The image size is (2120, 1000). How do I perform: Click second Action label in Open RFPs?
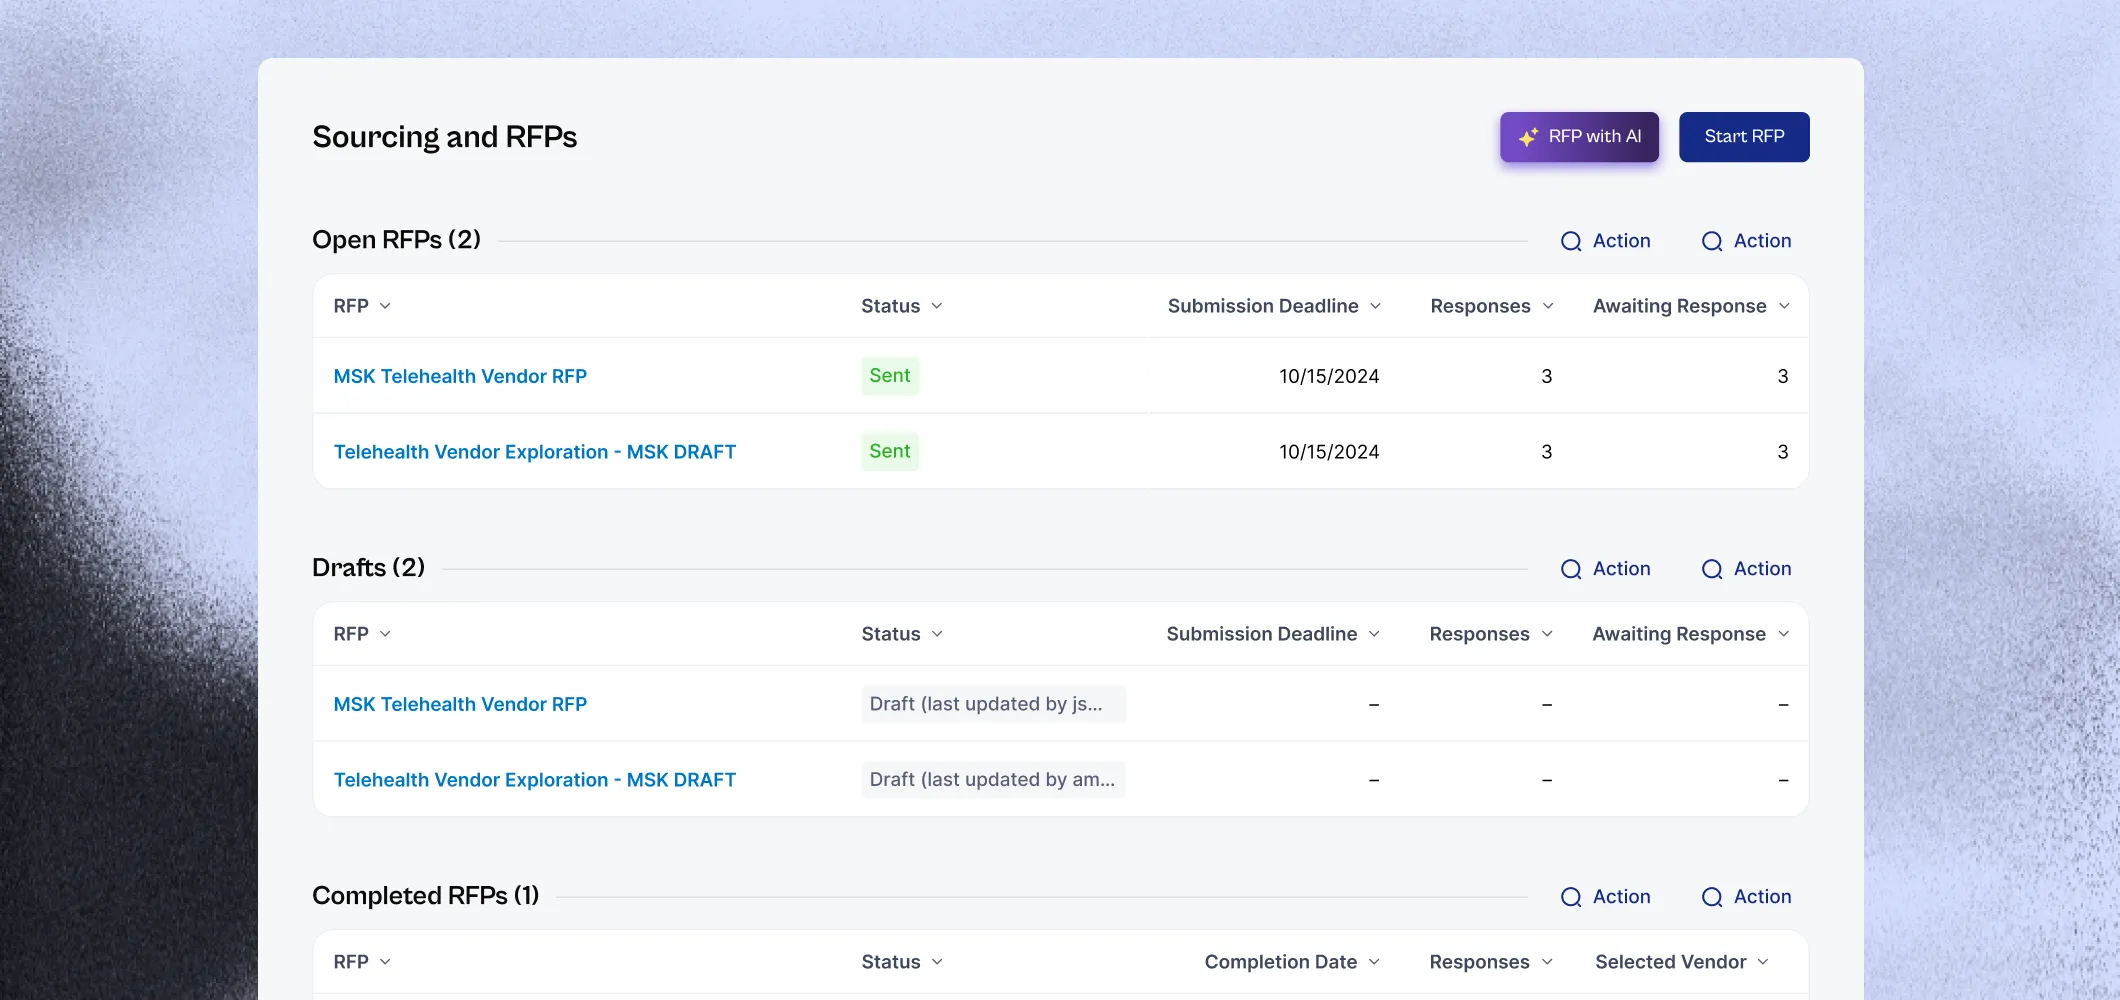[x=1762, y=241]
